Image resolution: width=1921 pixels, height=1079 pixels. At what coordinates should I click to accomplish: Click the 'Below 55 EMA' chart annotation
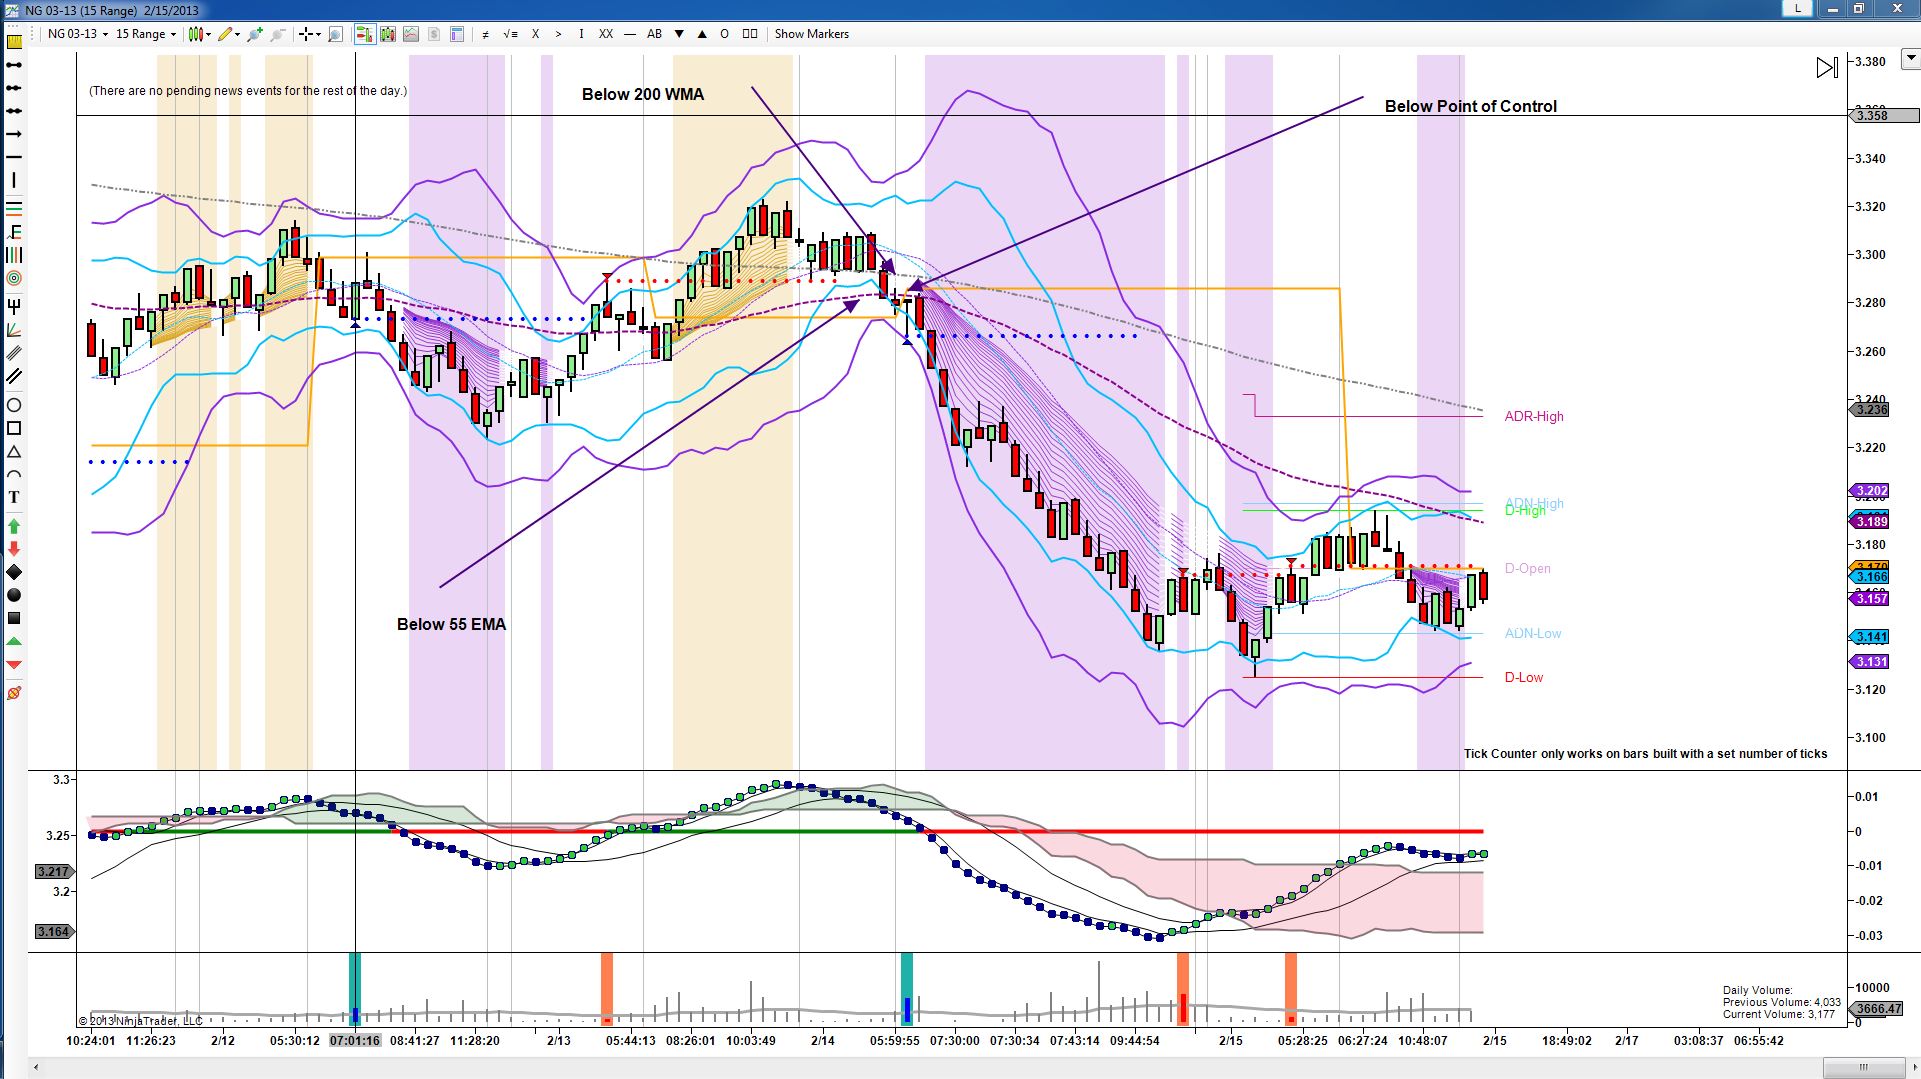tap(452, 624)
